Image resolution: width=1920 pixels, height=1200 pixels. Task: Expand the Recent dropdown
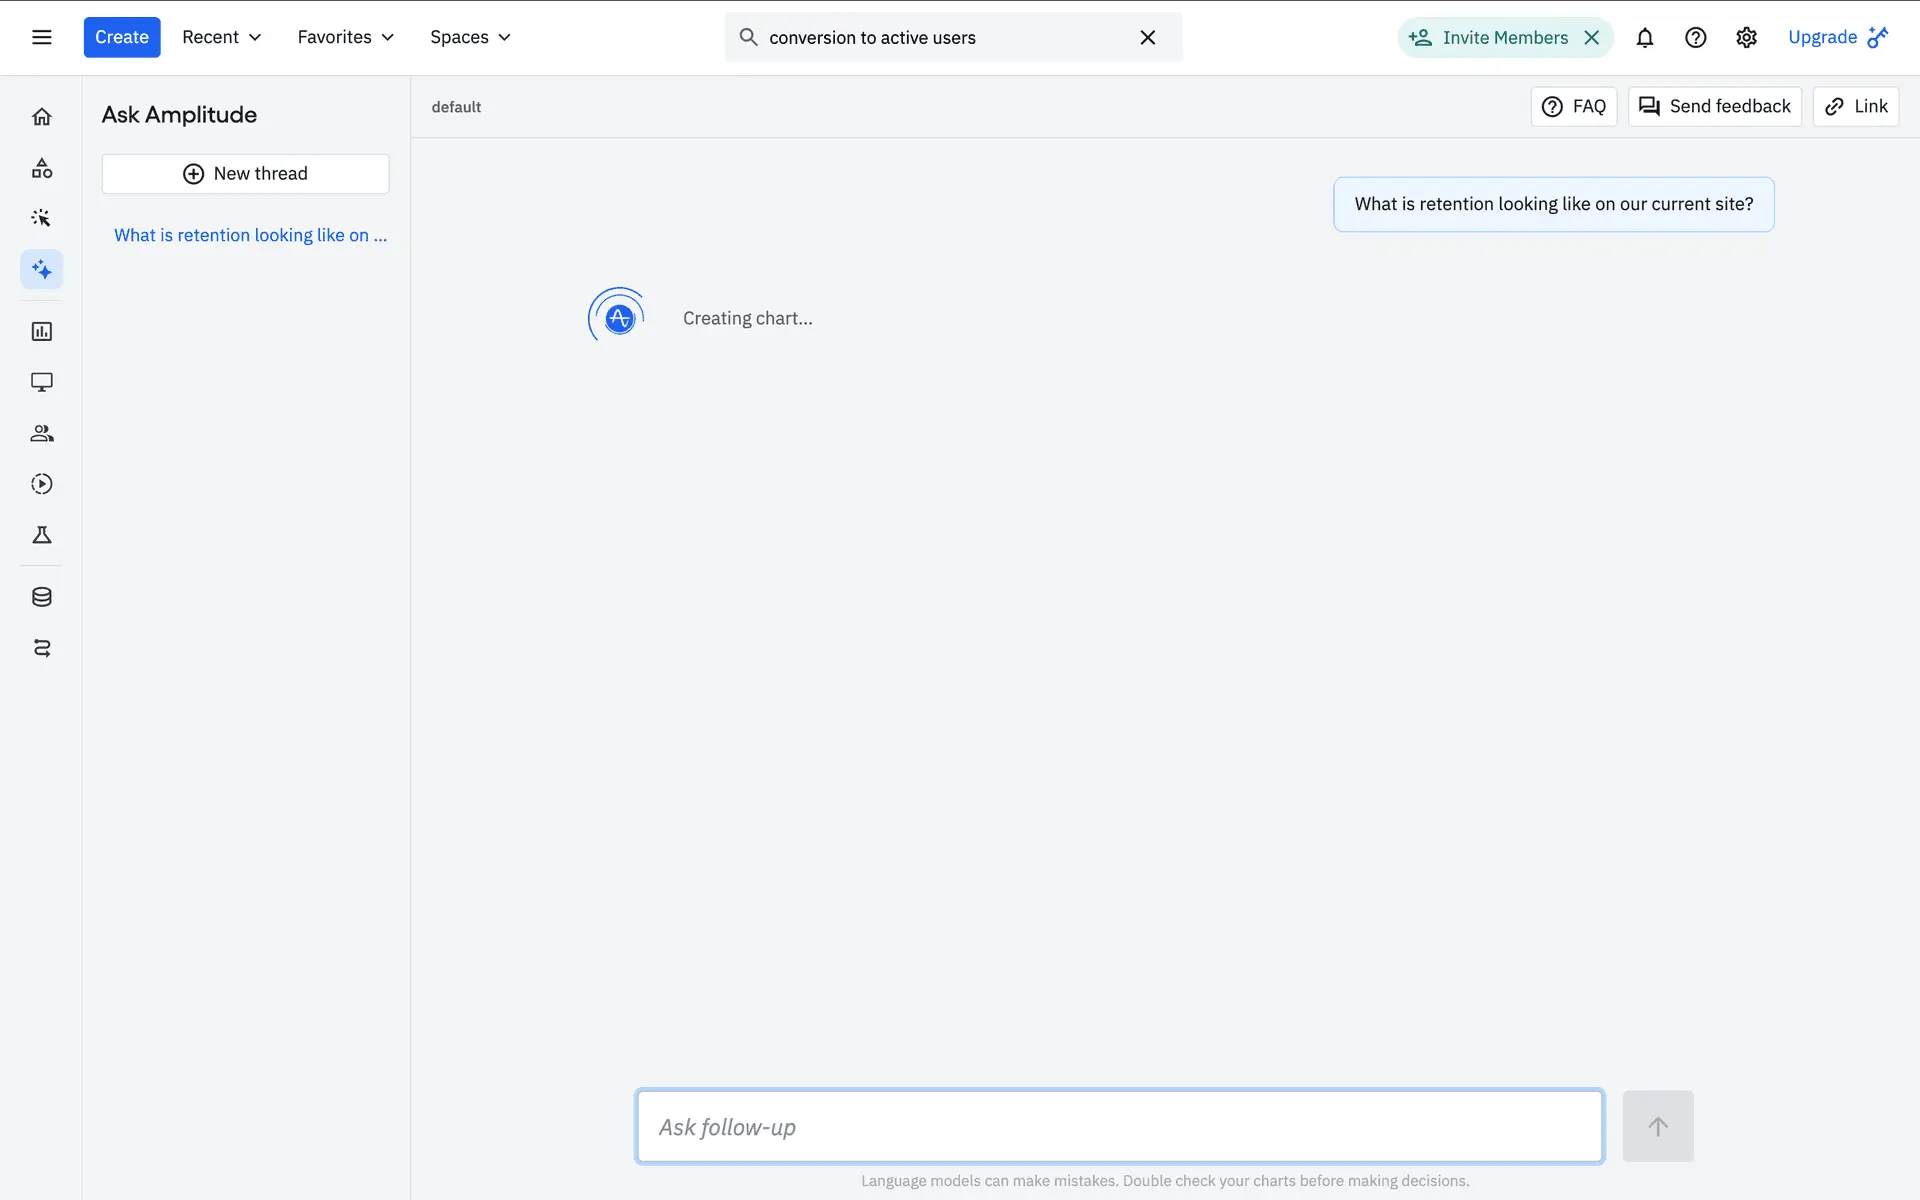pyautogui.click(x=221, y=37)
